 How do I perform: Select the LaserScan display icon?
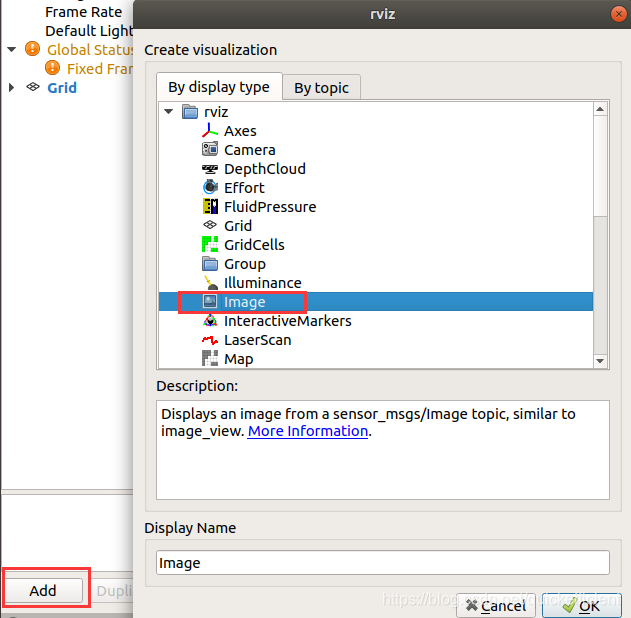coord(210,340)
